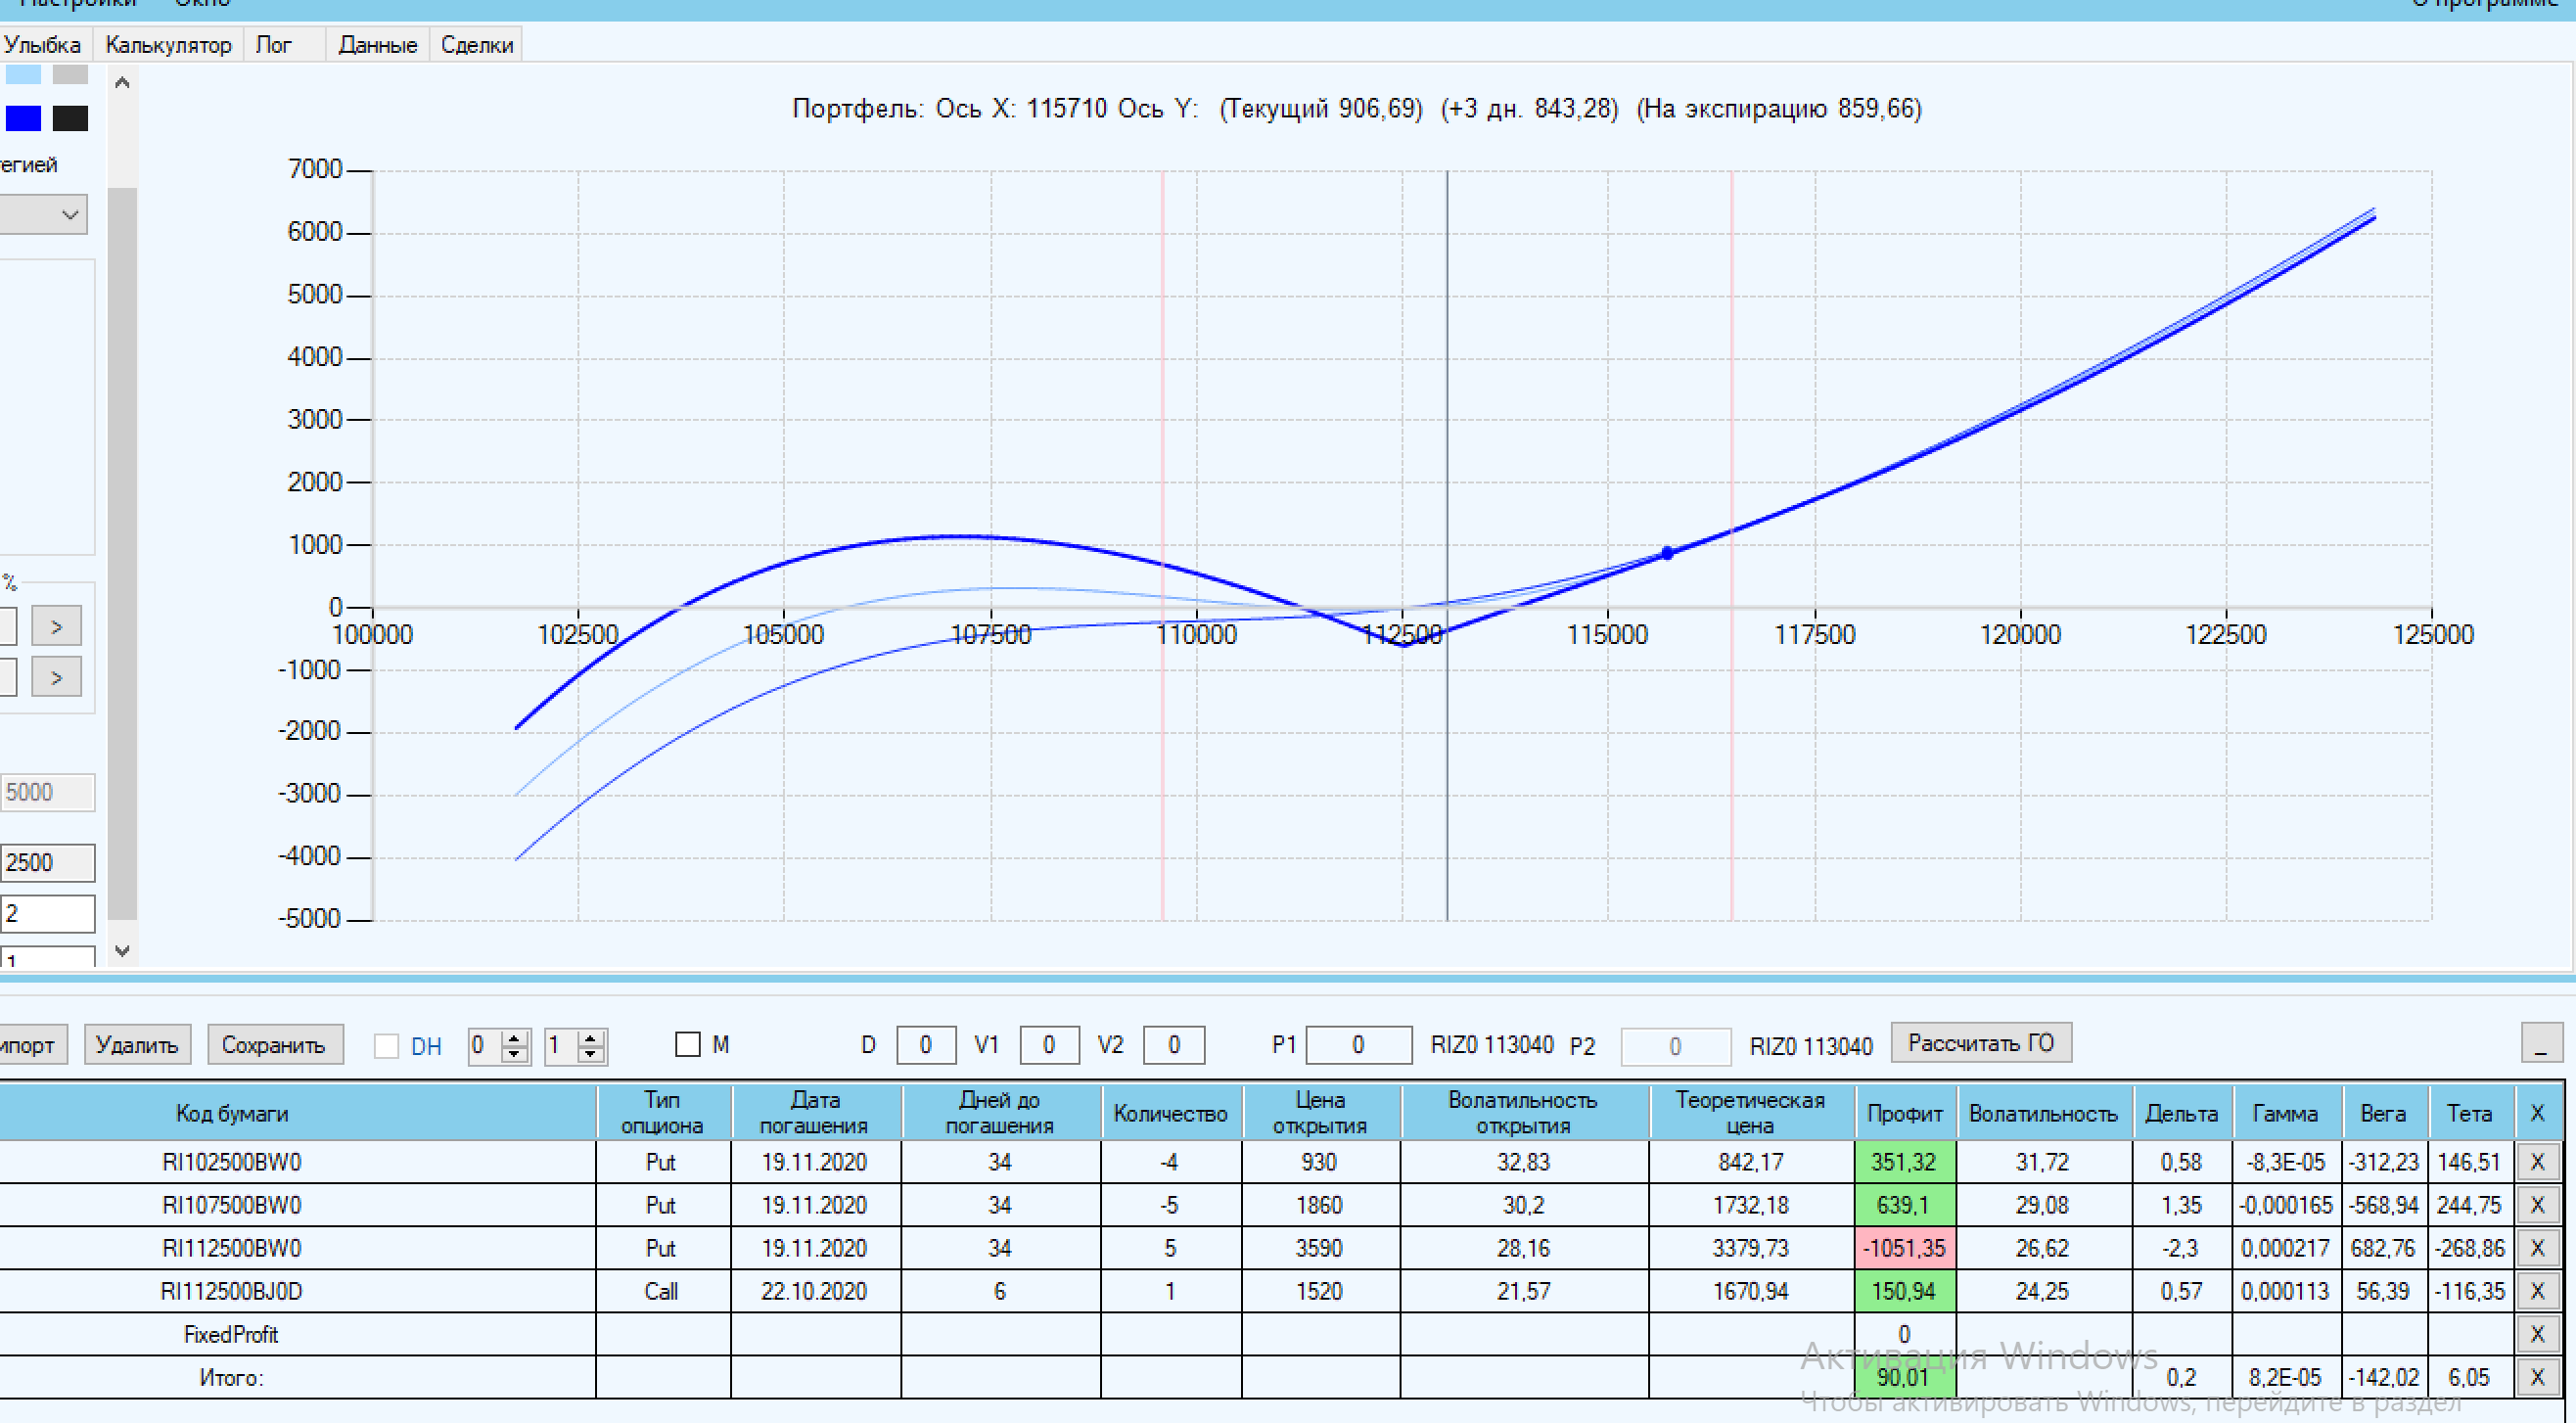2576x1423 pixels.
Task: Increase the first DH spinner value
Action: [515, 1038]
